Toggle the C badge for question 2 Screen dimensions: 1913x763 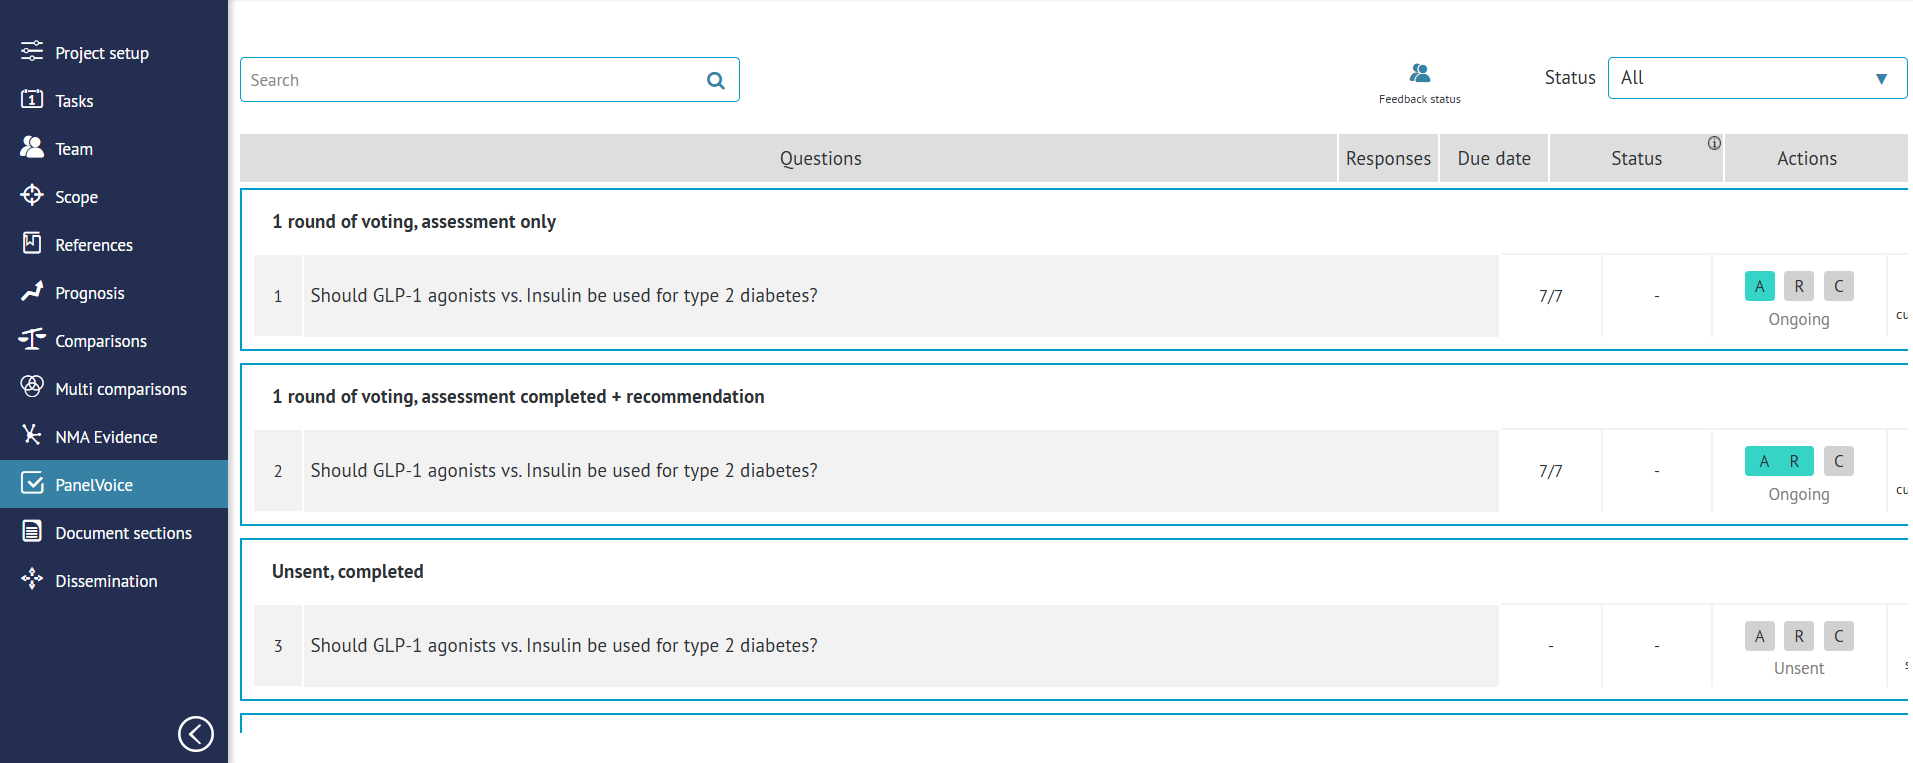tap(1838, 461)
